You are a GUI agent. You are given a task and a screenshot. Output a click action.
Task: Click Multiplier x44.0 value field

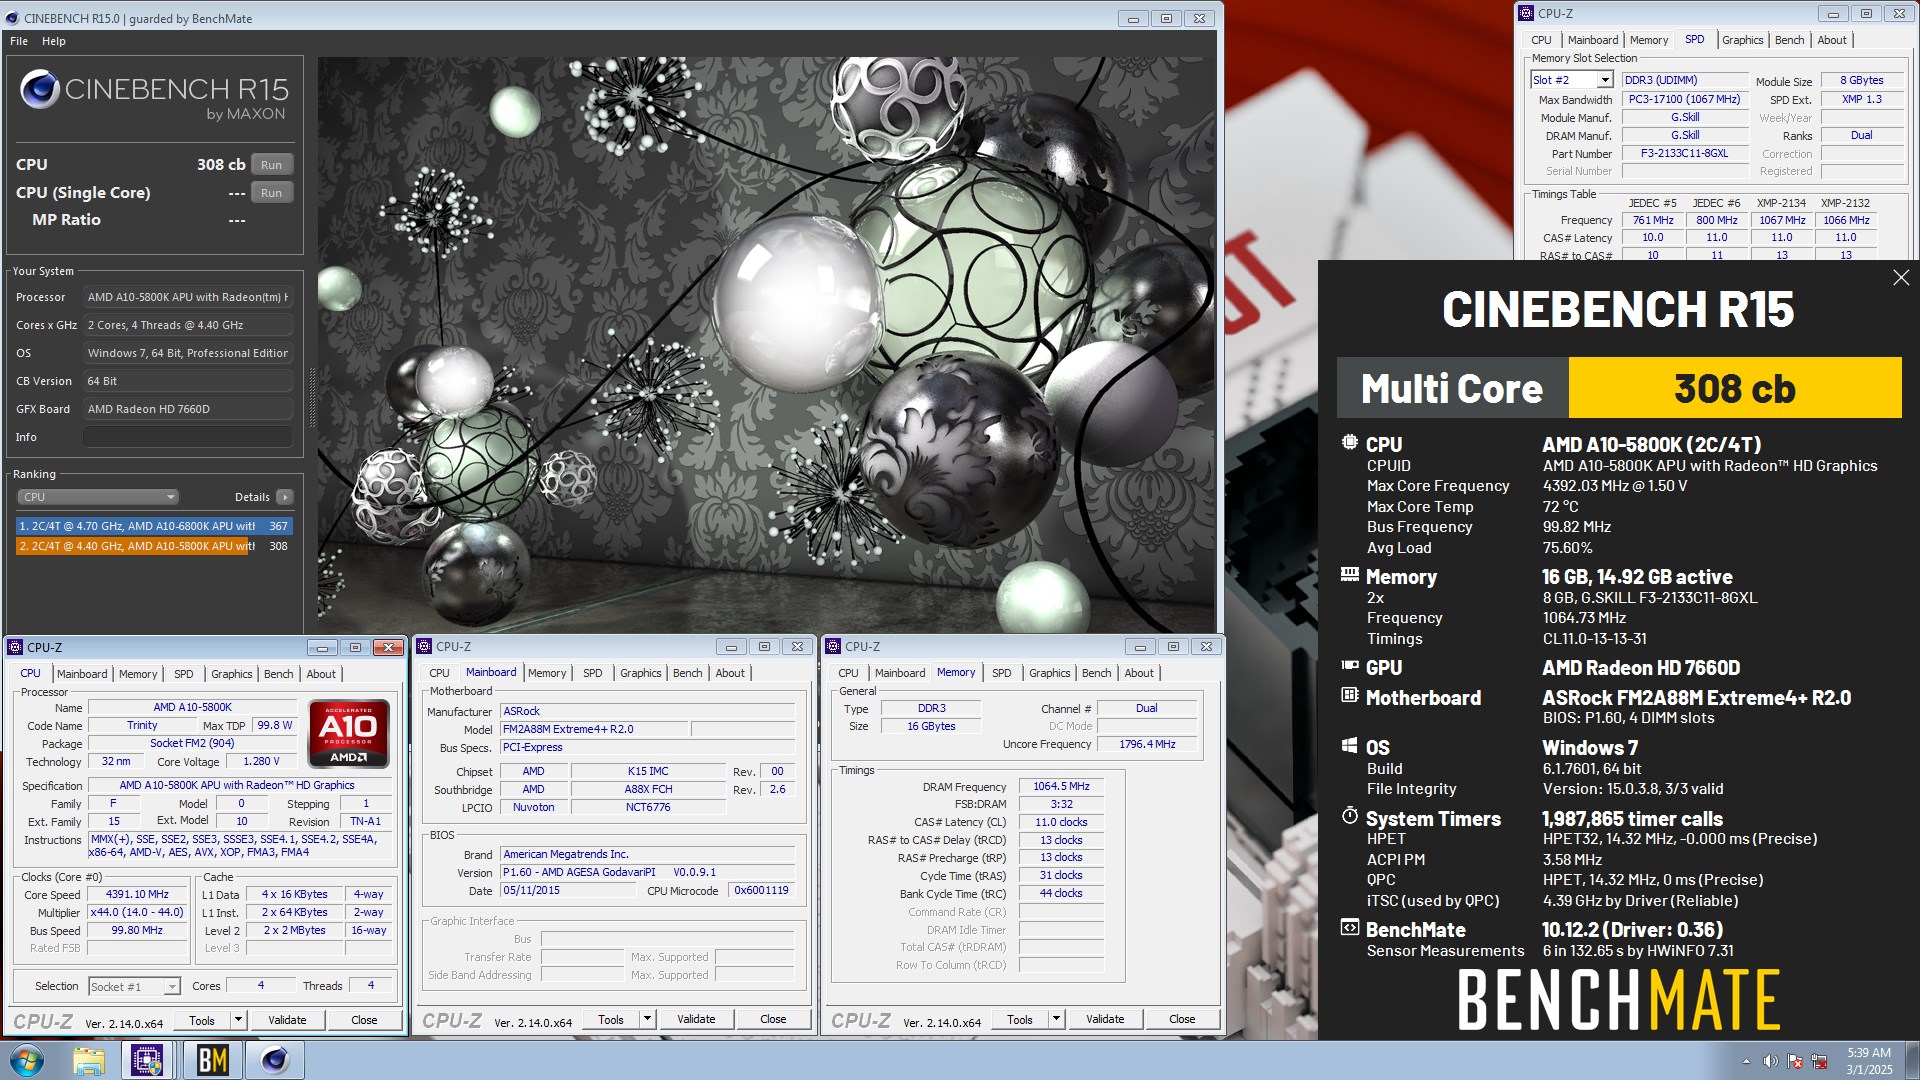pyautogui.click(x=137, y=913)
